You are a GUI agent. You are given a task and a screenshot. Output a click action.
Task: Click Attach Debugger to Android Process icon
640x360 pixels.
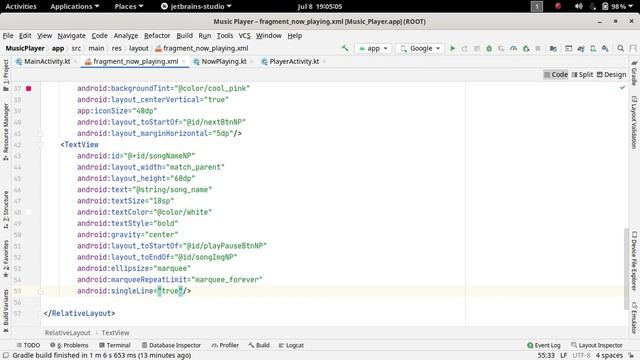(x=526, y=48)
